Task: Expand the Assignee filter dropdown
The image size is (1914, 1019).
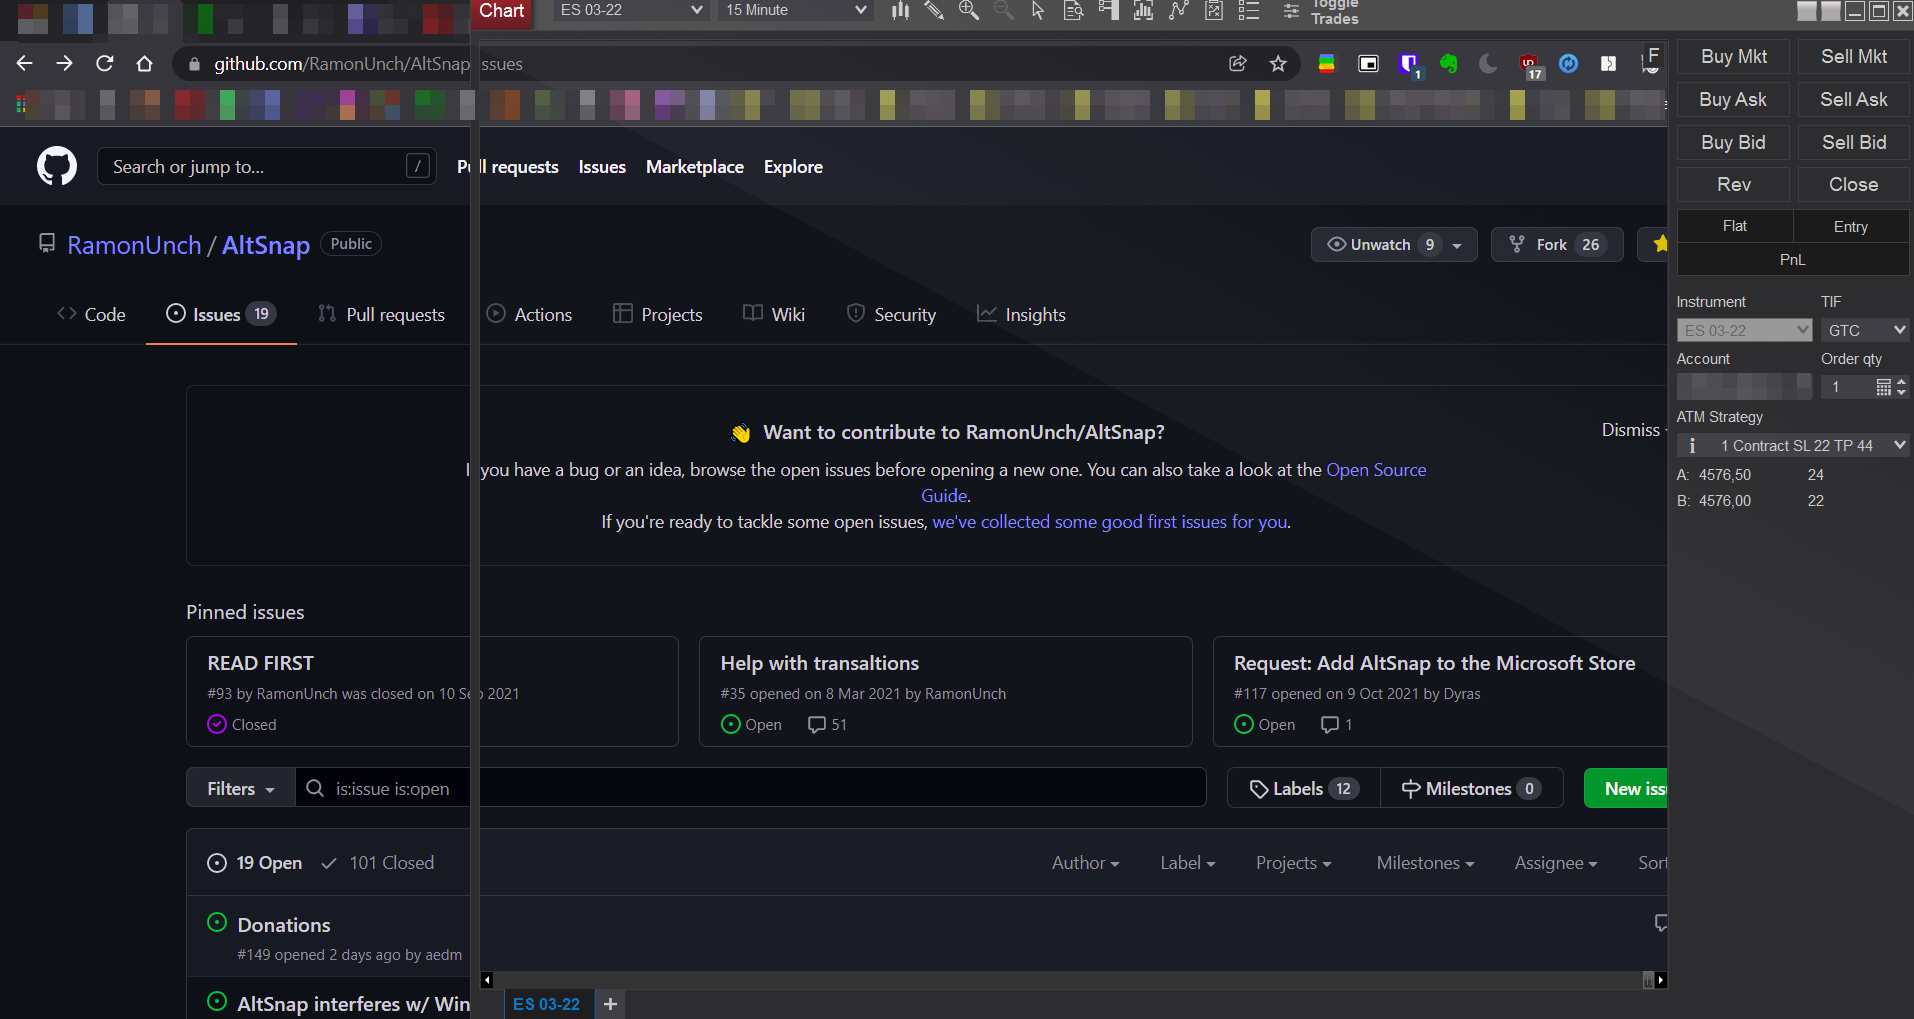Action: tap(1555, 862)
